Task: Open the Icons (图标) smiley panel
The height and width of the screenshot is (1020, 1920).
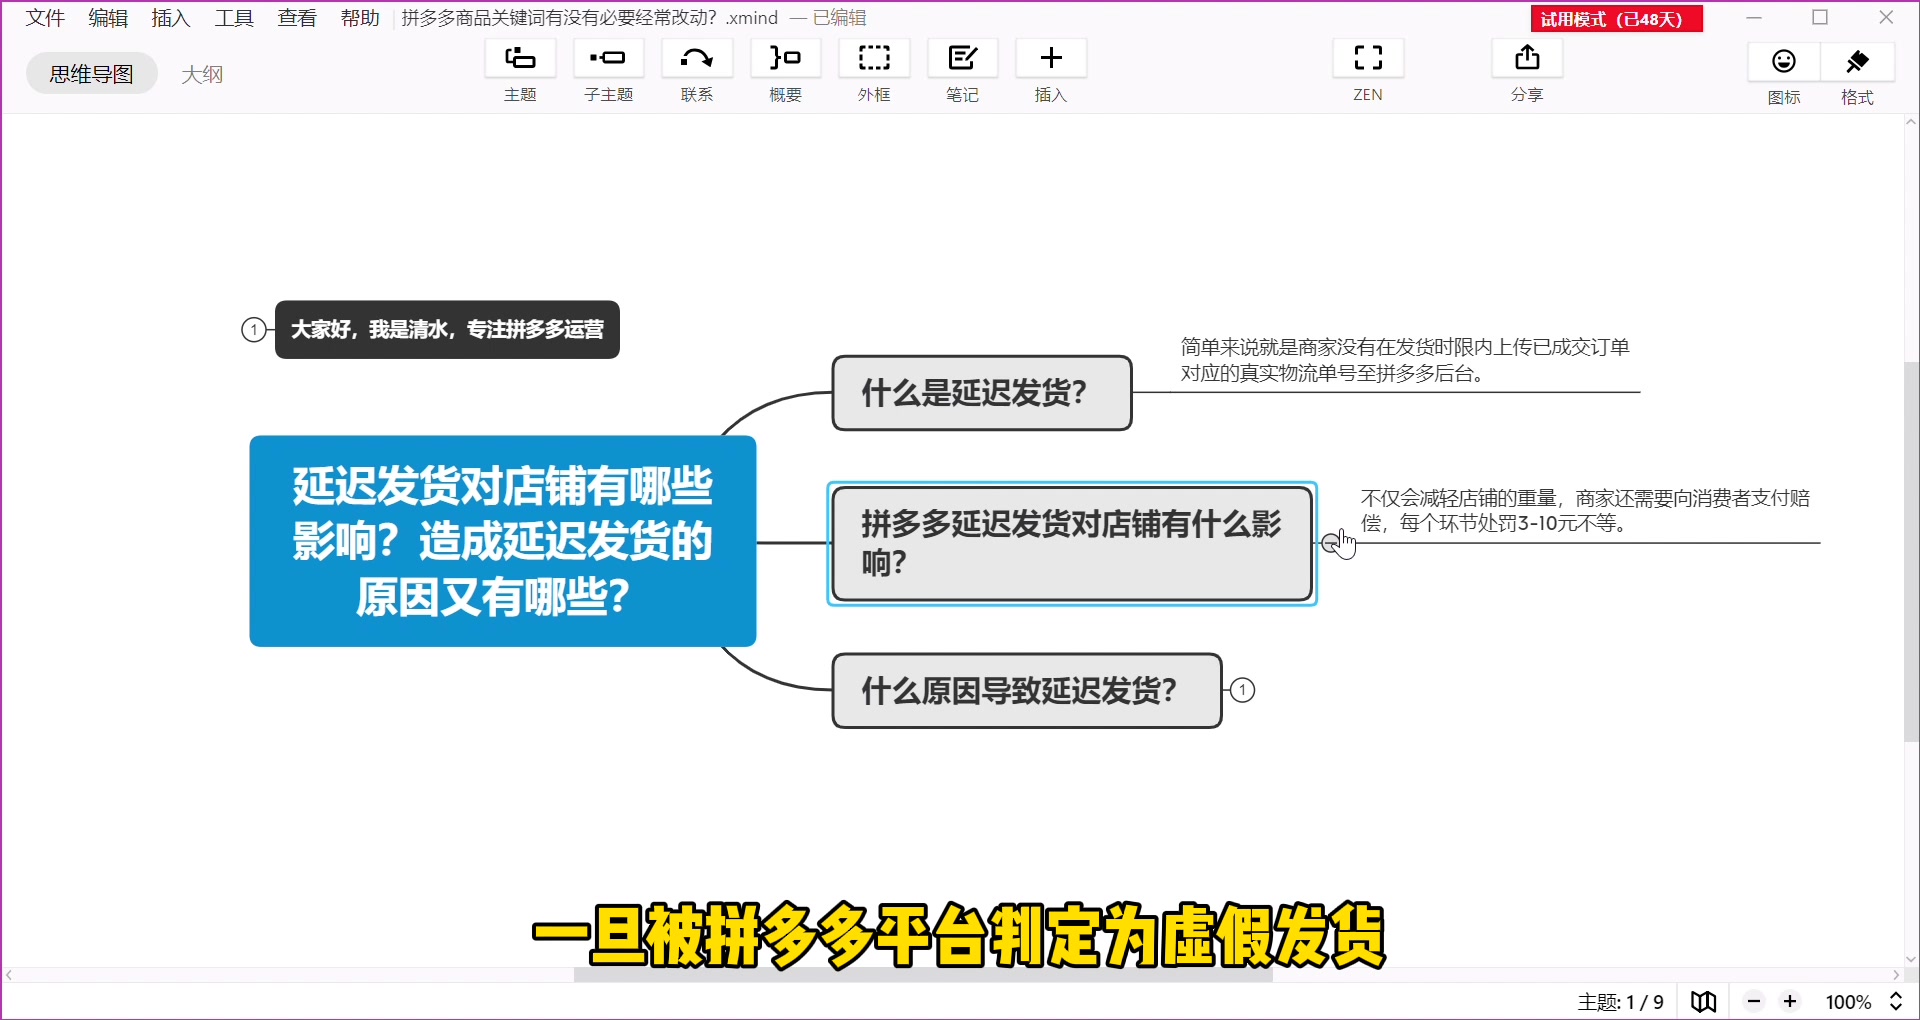Action: point(1784,62)
